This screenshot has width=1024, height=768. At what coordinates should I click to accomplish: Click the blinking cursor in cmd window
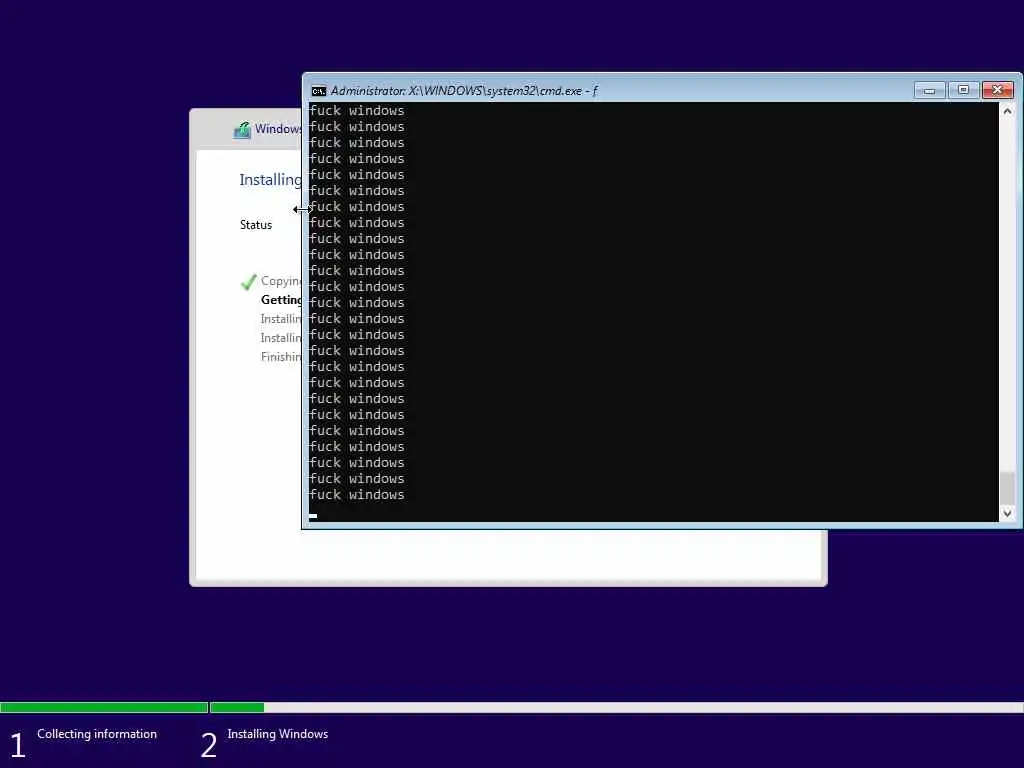click(313, 516)
